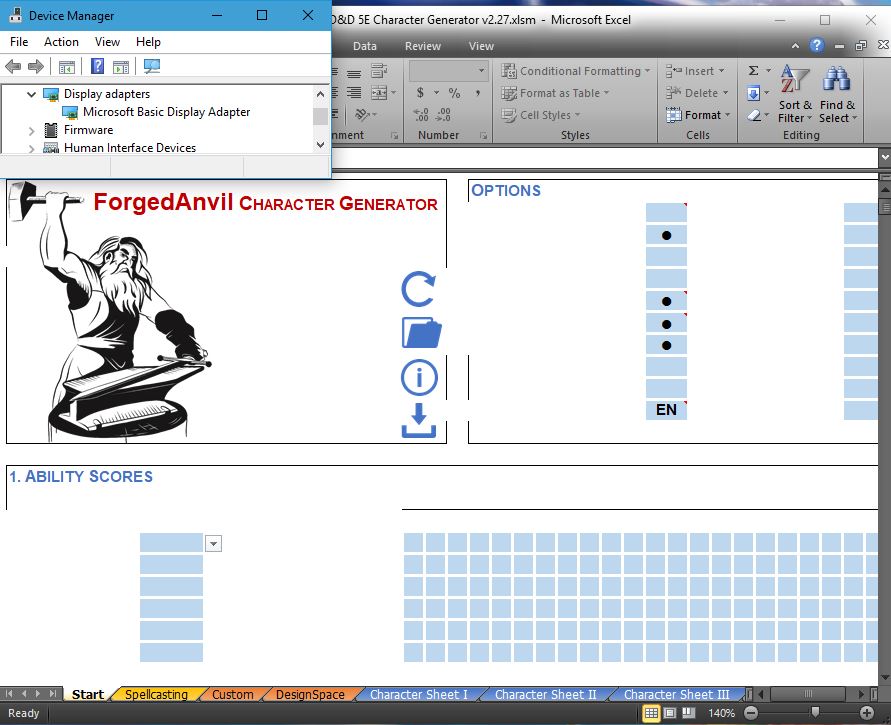This screenshot has width=891, height=725.
Task: Open the Action menu in Device Manager
Action: (x=61, y=42)
